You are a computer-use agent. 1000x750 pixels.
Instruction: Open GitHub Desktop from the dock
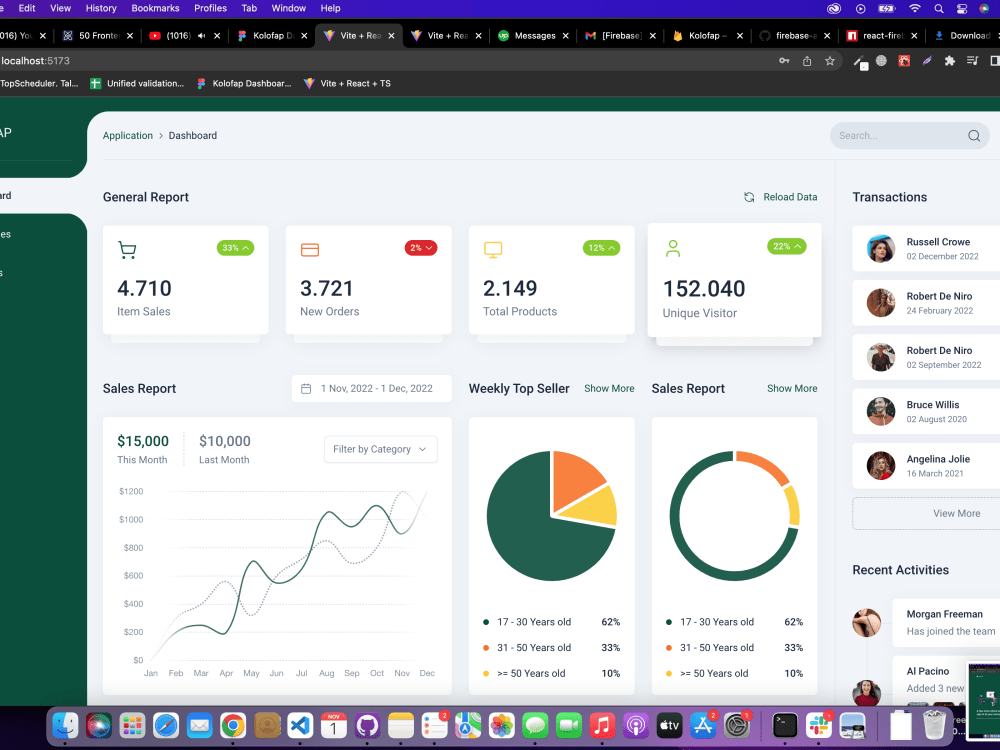[x=367, y=726]
